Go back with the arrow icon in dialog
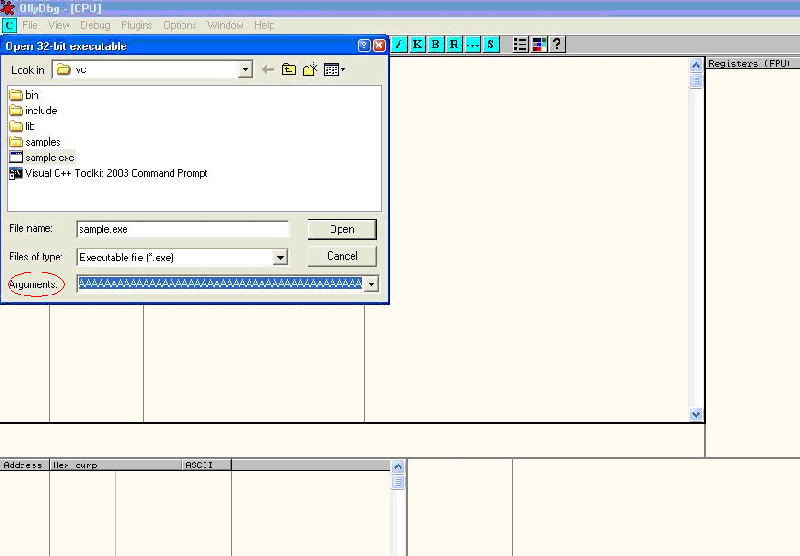 [268, 69]
